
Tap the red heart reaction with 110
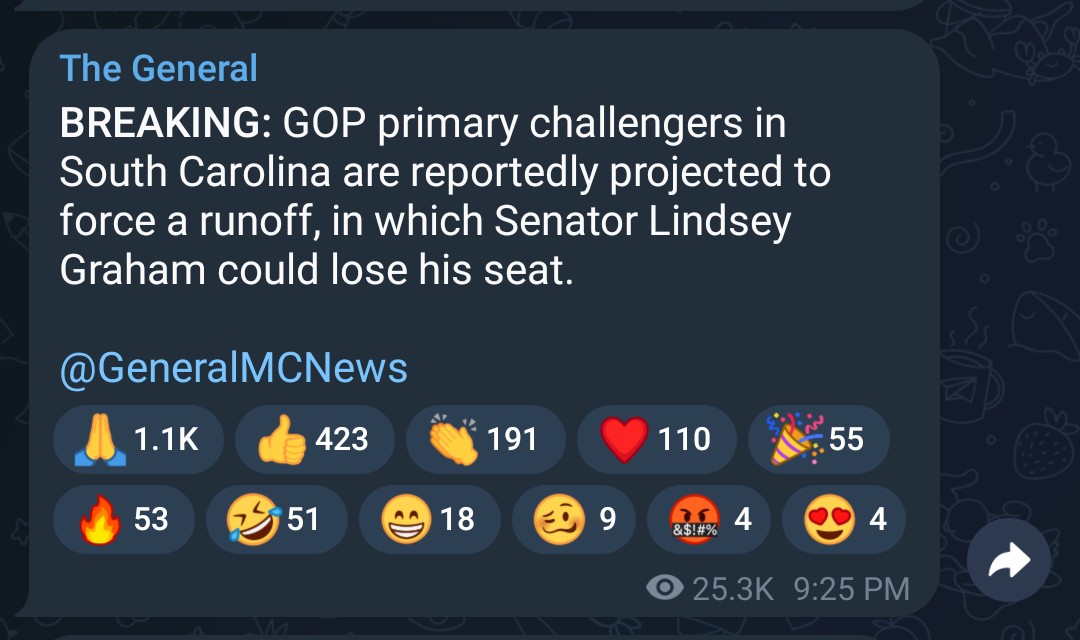point(654,439)
